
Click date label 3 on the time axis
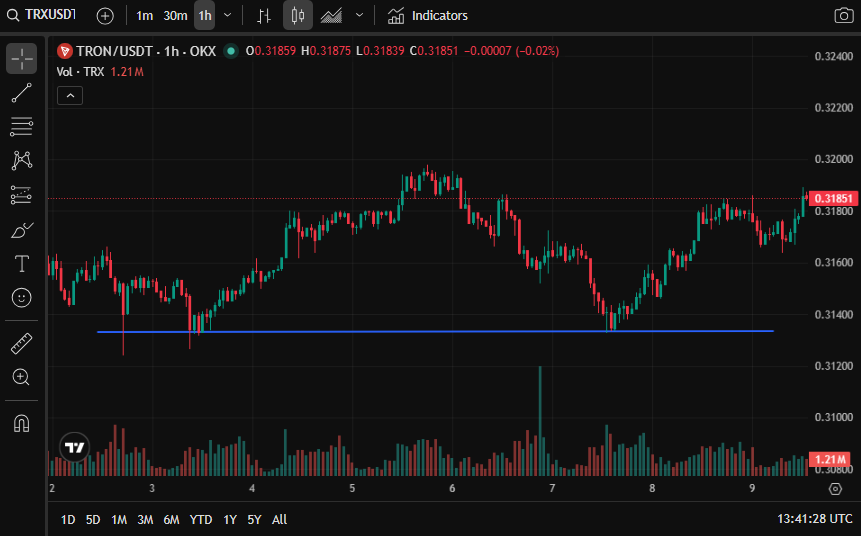click(x=152, y=488)
